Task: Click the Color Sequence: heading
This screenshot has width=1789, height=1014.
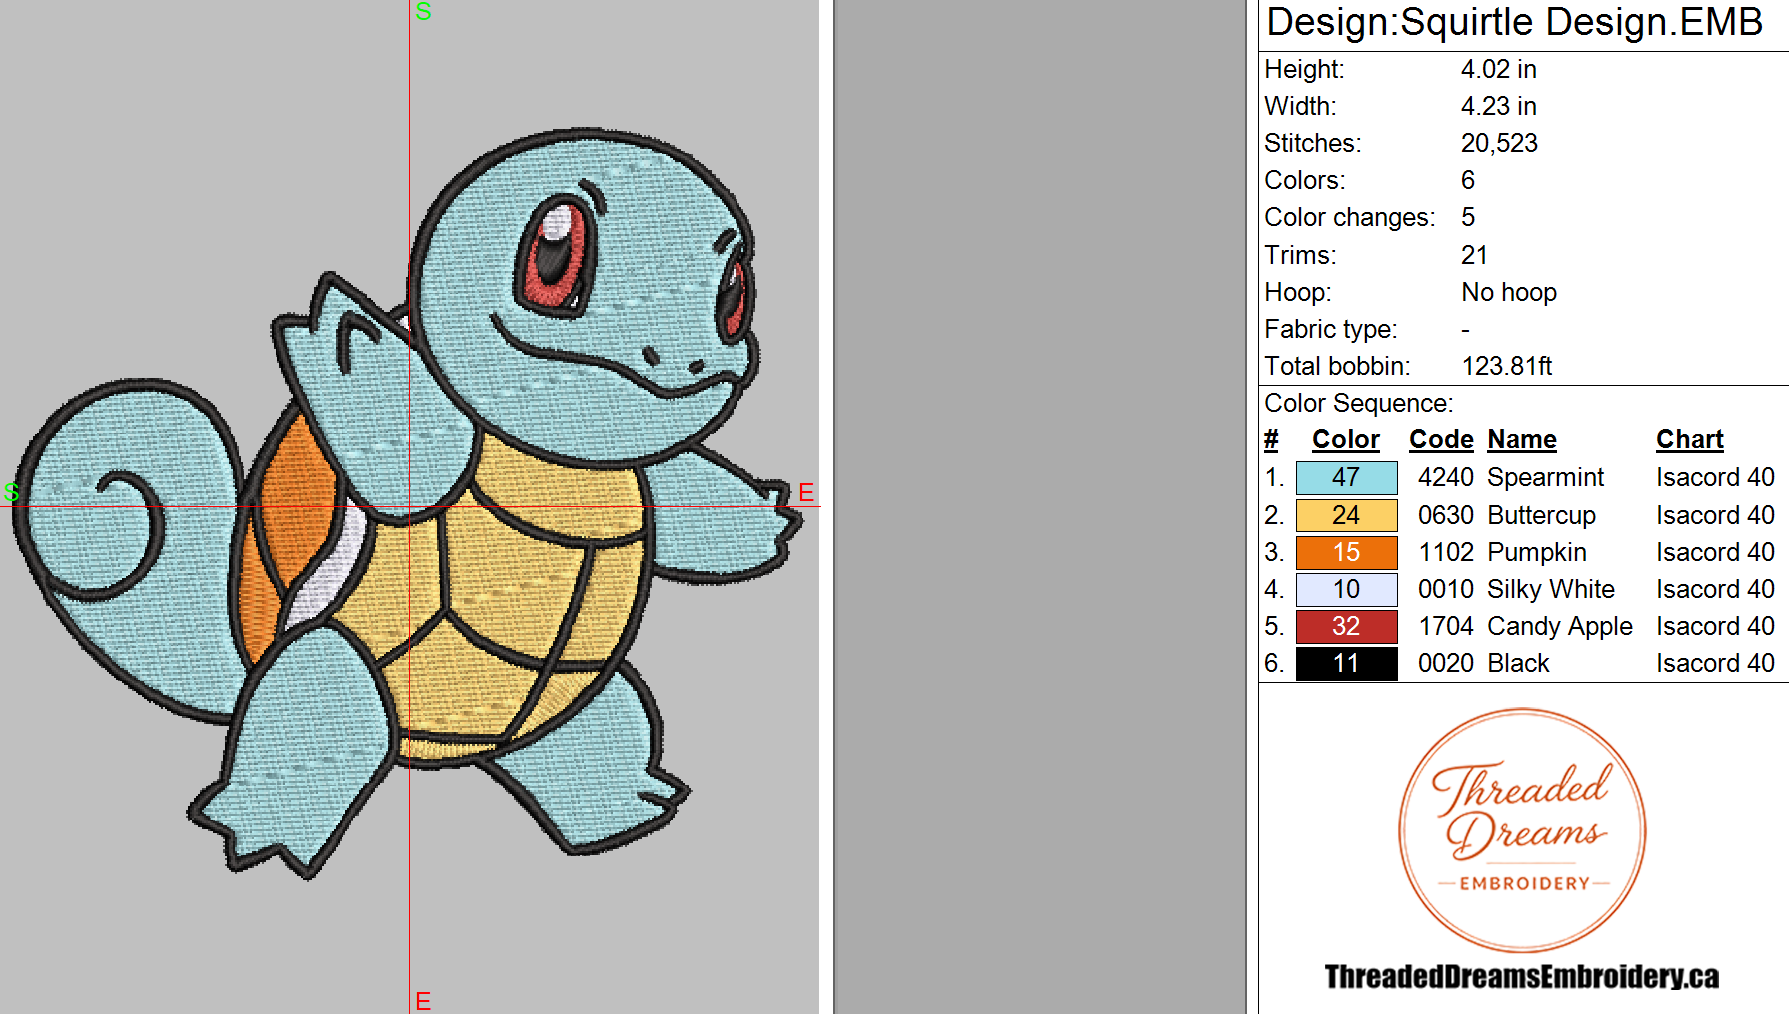Action: point(1358,403)
